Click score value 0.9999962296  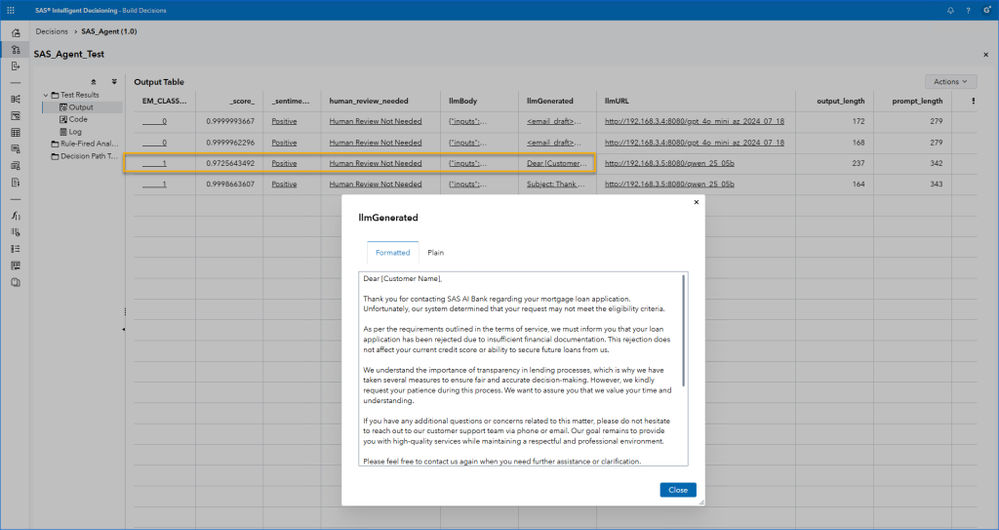tap(230, 143)
